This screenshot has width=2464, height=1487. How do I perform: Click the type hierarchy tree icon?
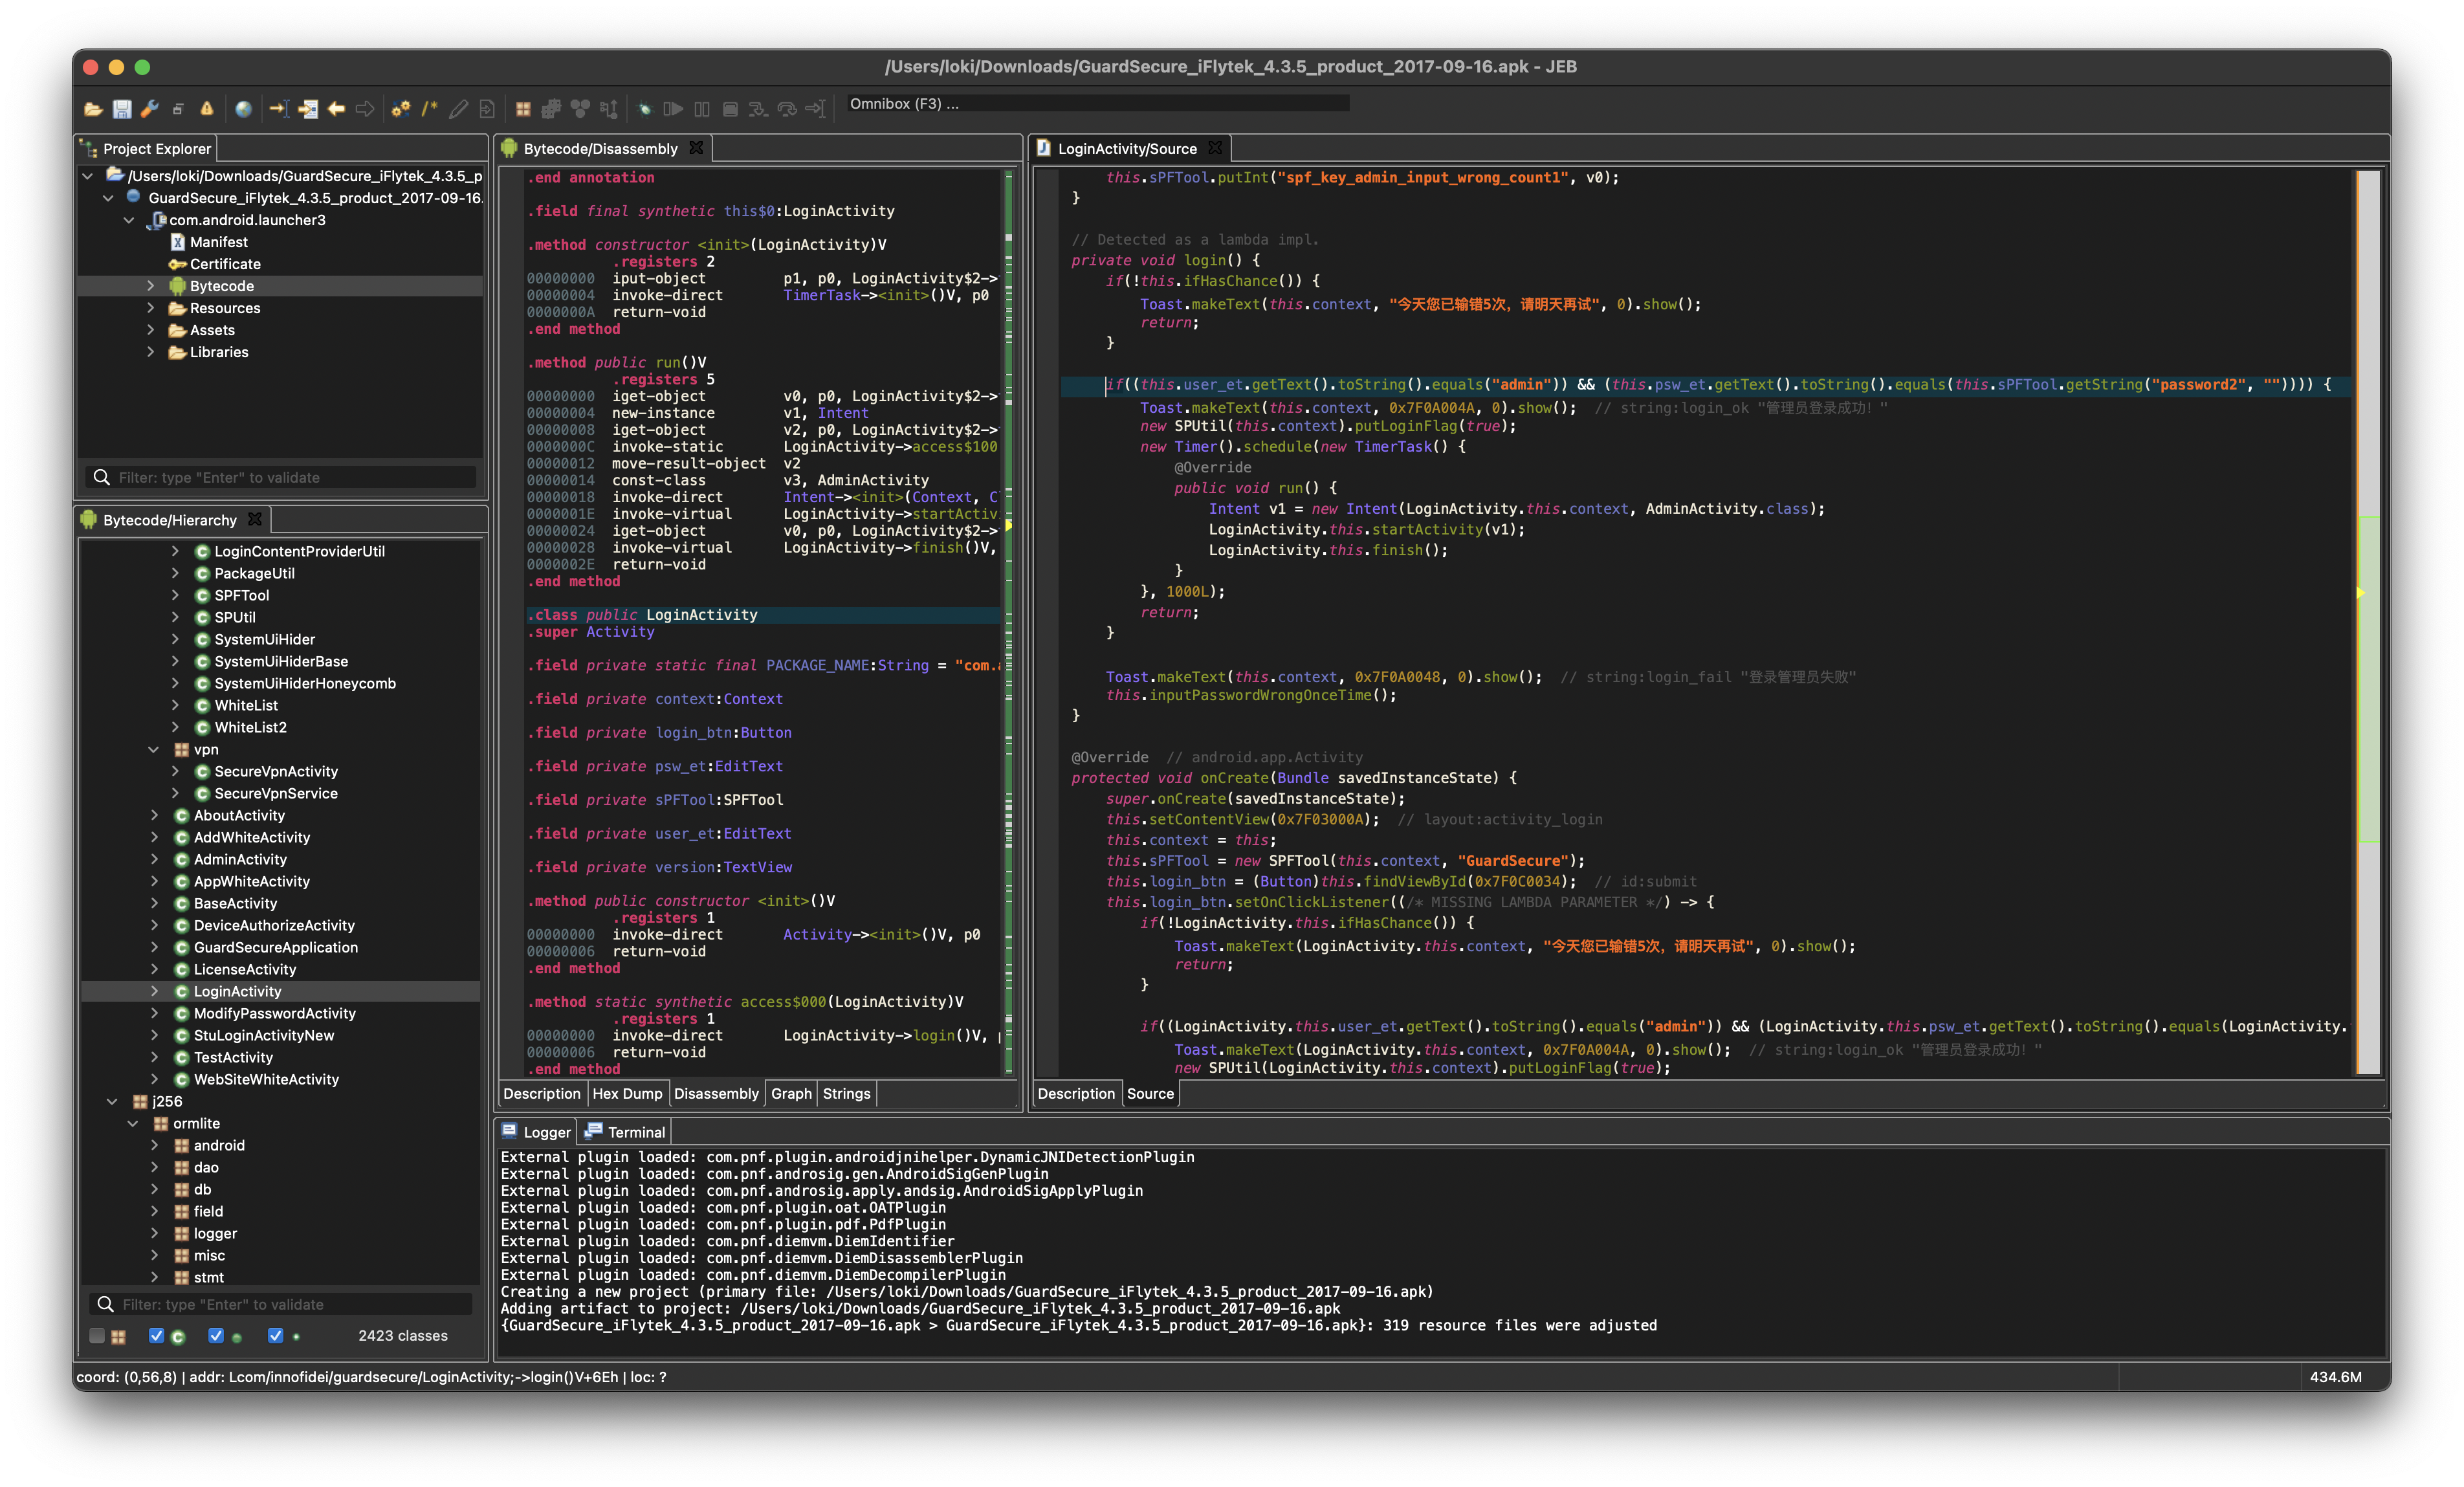[x=609, y=109]
